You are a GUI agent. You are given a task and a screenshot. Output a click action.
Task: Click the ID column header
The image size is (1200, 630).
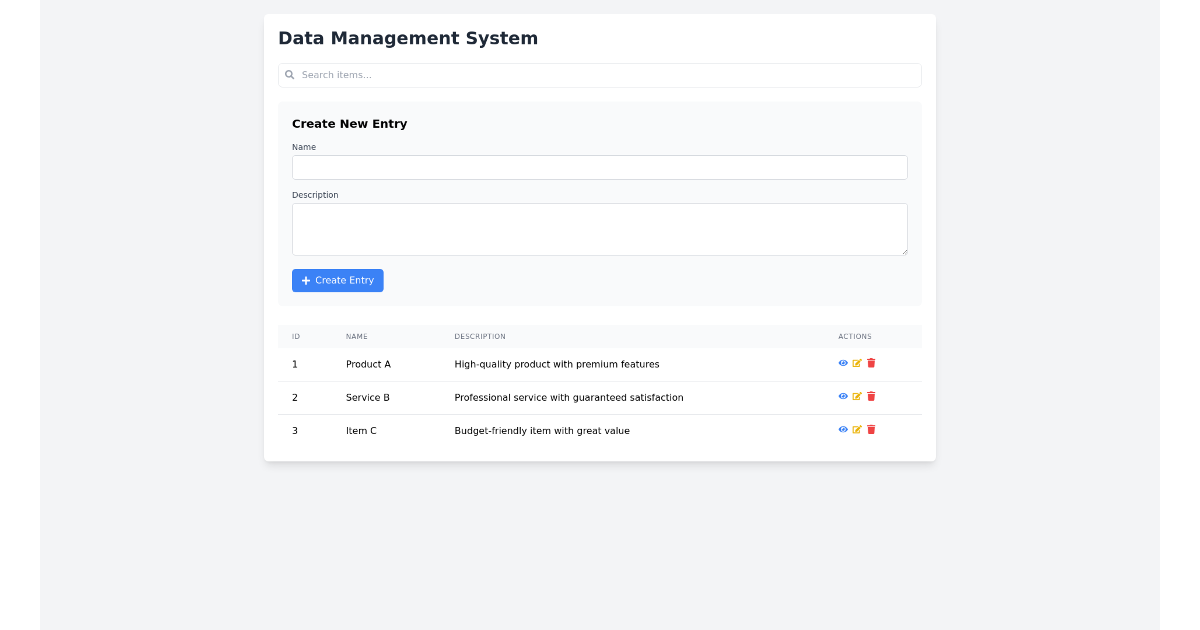click(296, 337)
